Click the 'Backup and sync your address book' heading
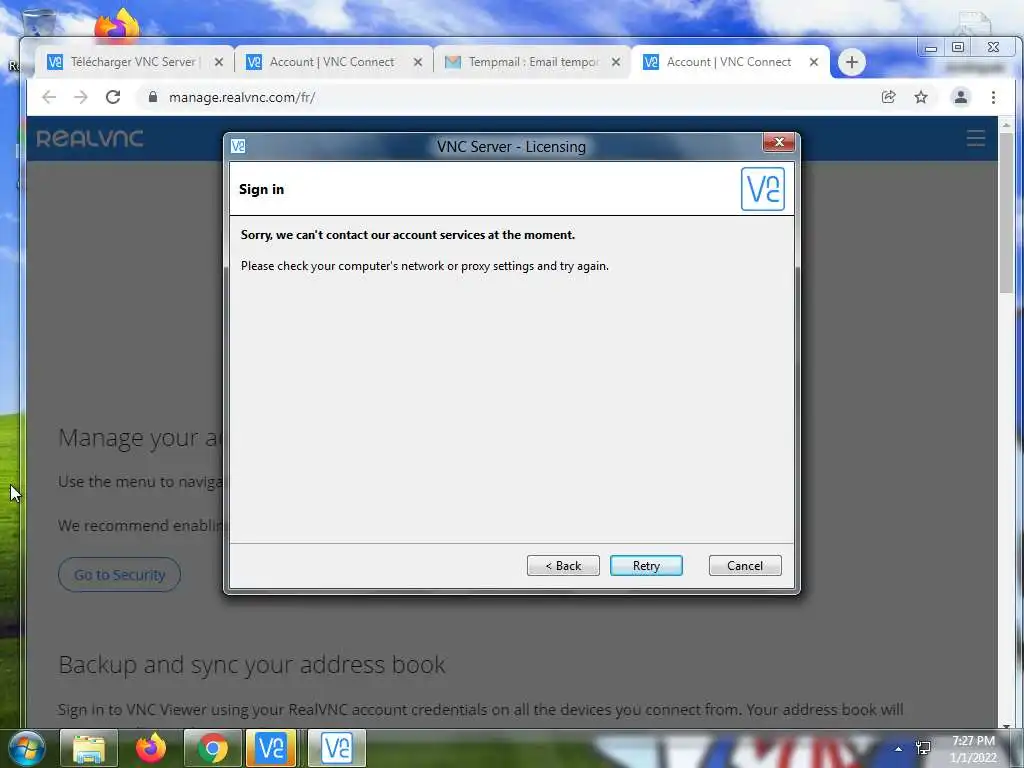1024x768 pixels. (252, 665)
